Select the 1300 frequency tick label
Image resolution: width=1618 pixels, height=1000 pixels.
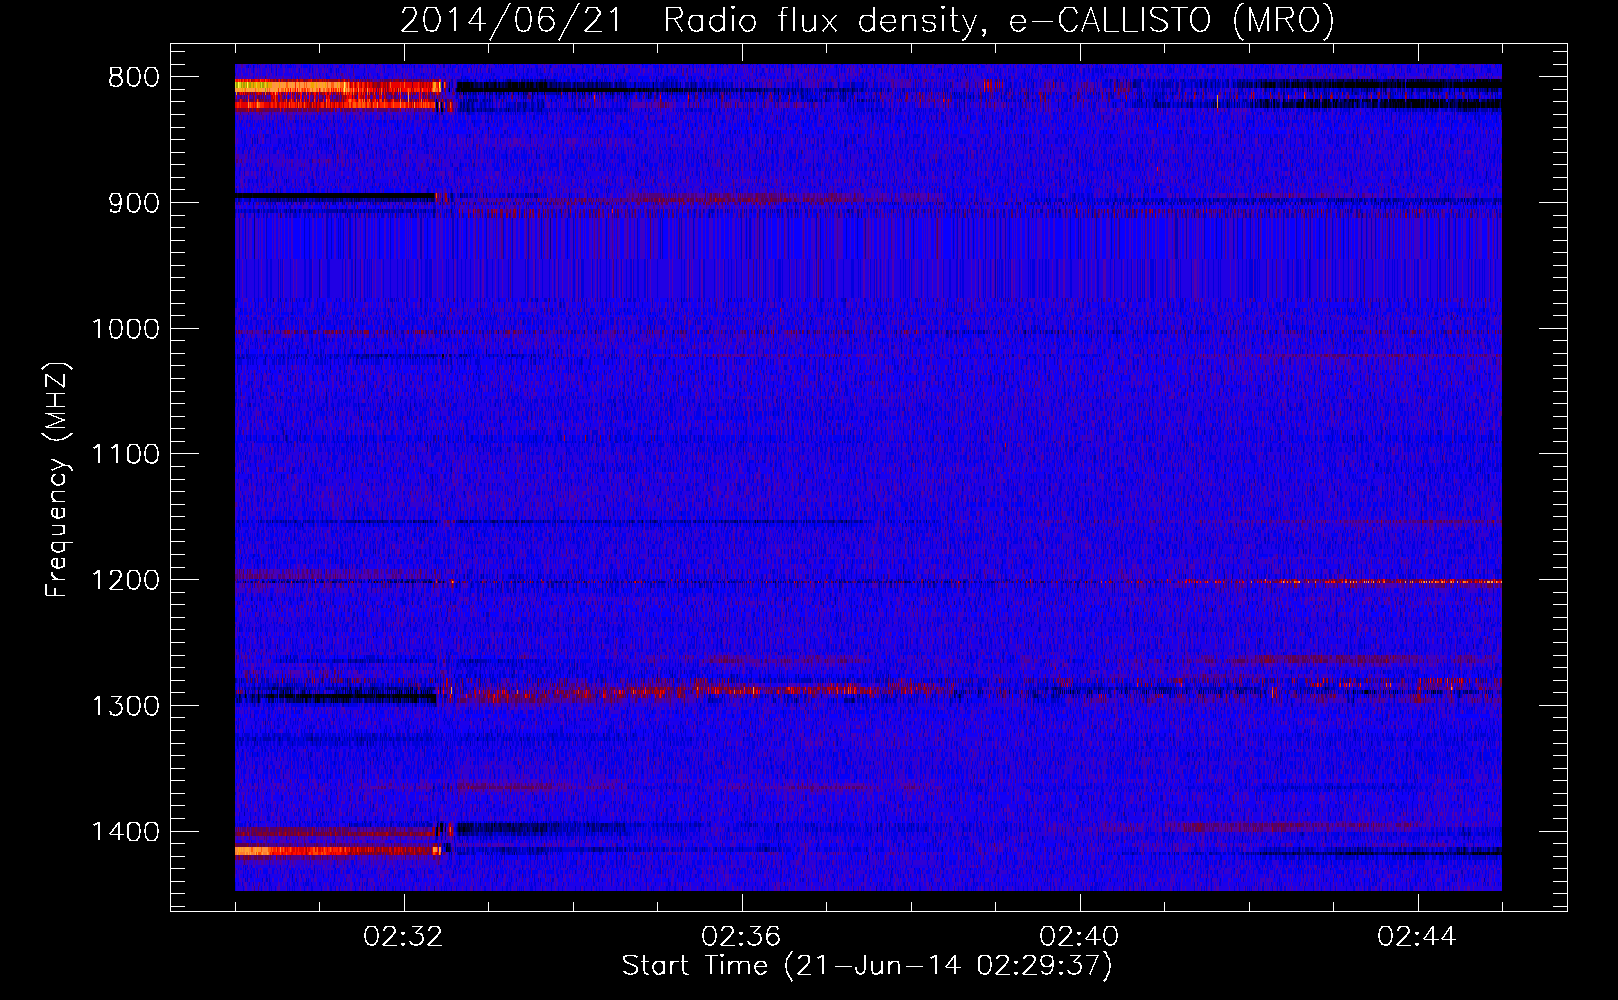[125, 706]
